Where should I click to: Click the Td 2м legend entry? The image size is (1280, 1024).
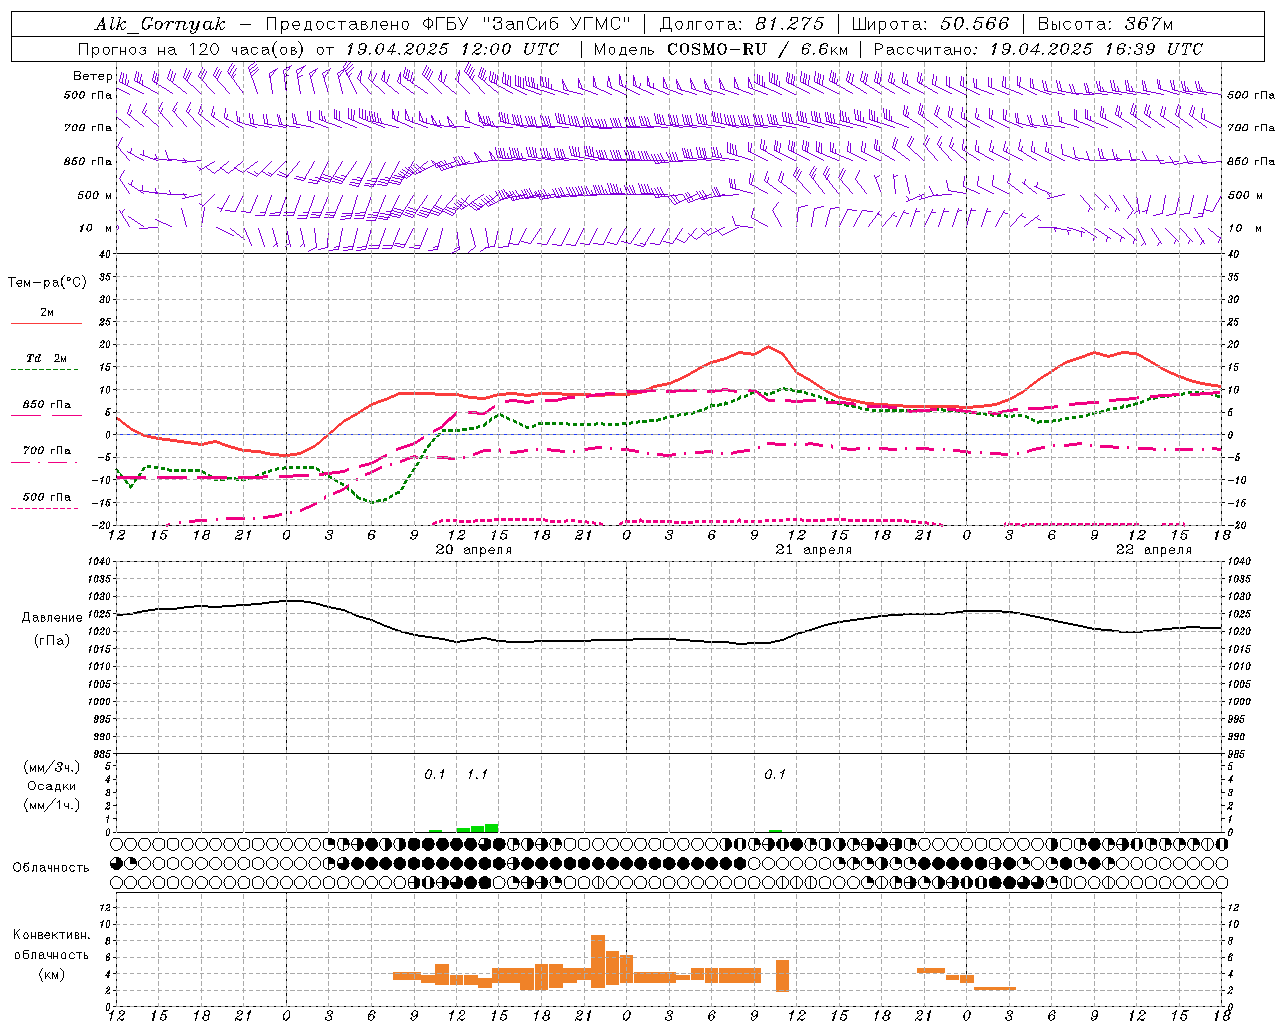coord(47,358)
